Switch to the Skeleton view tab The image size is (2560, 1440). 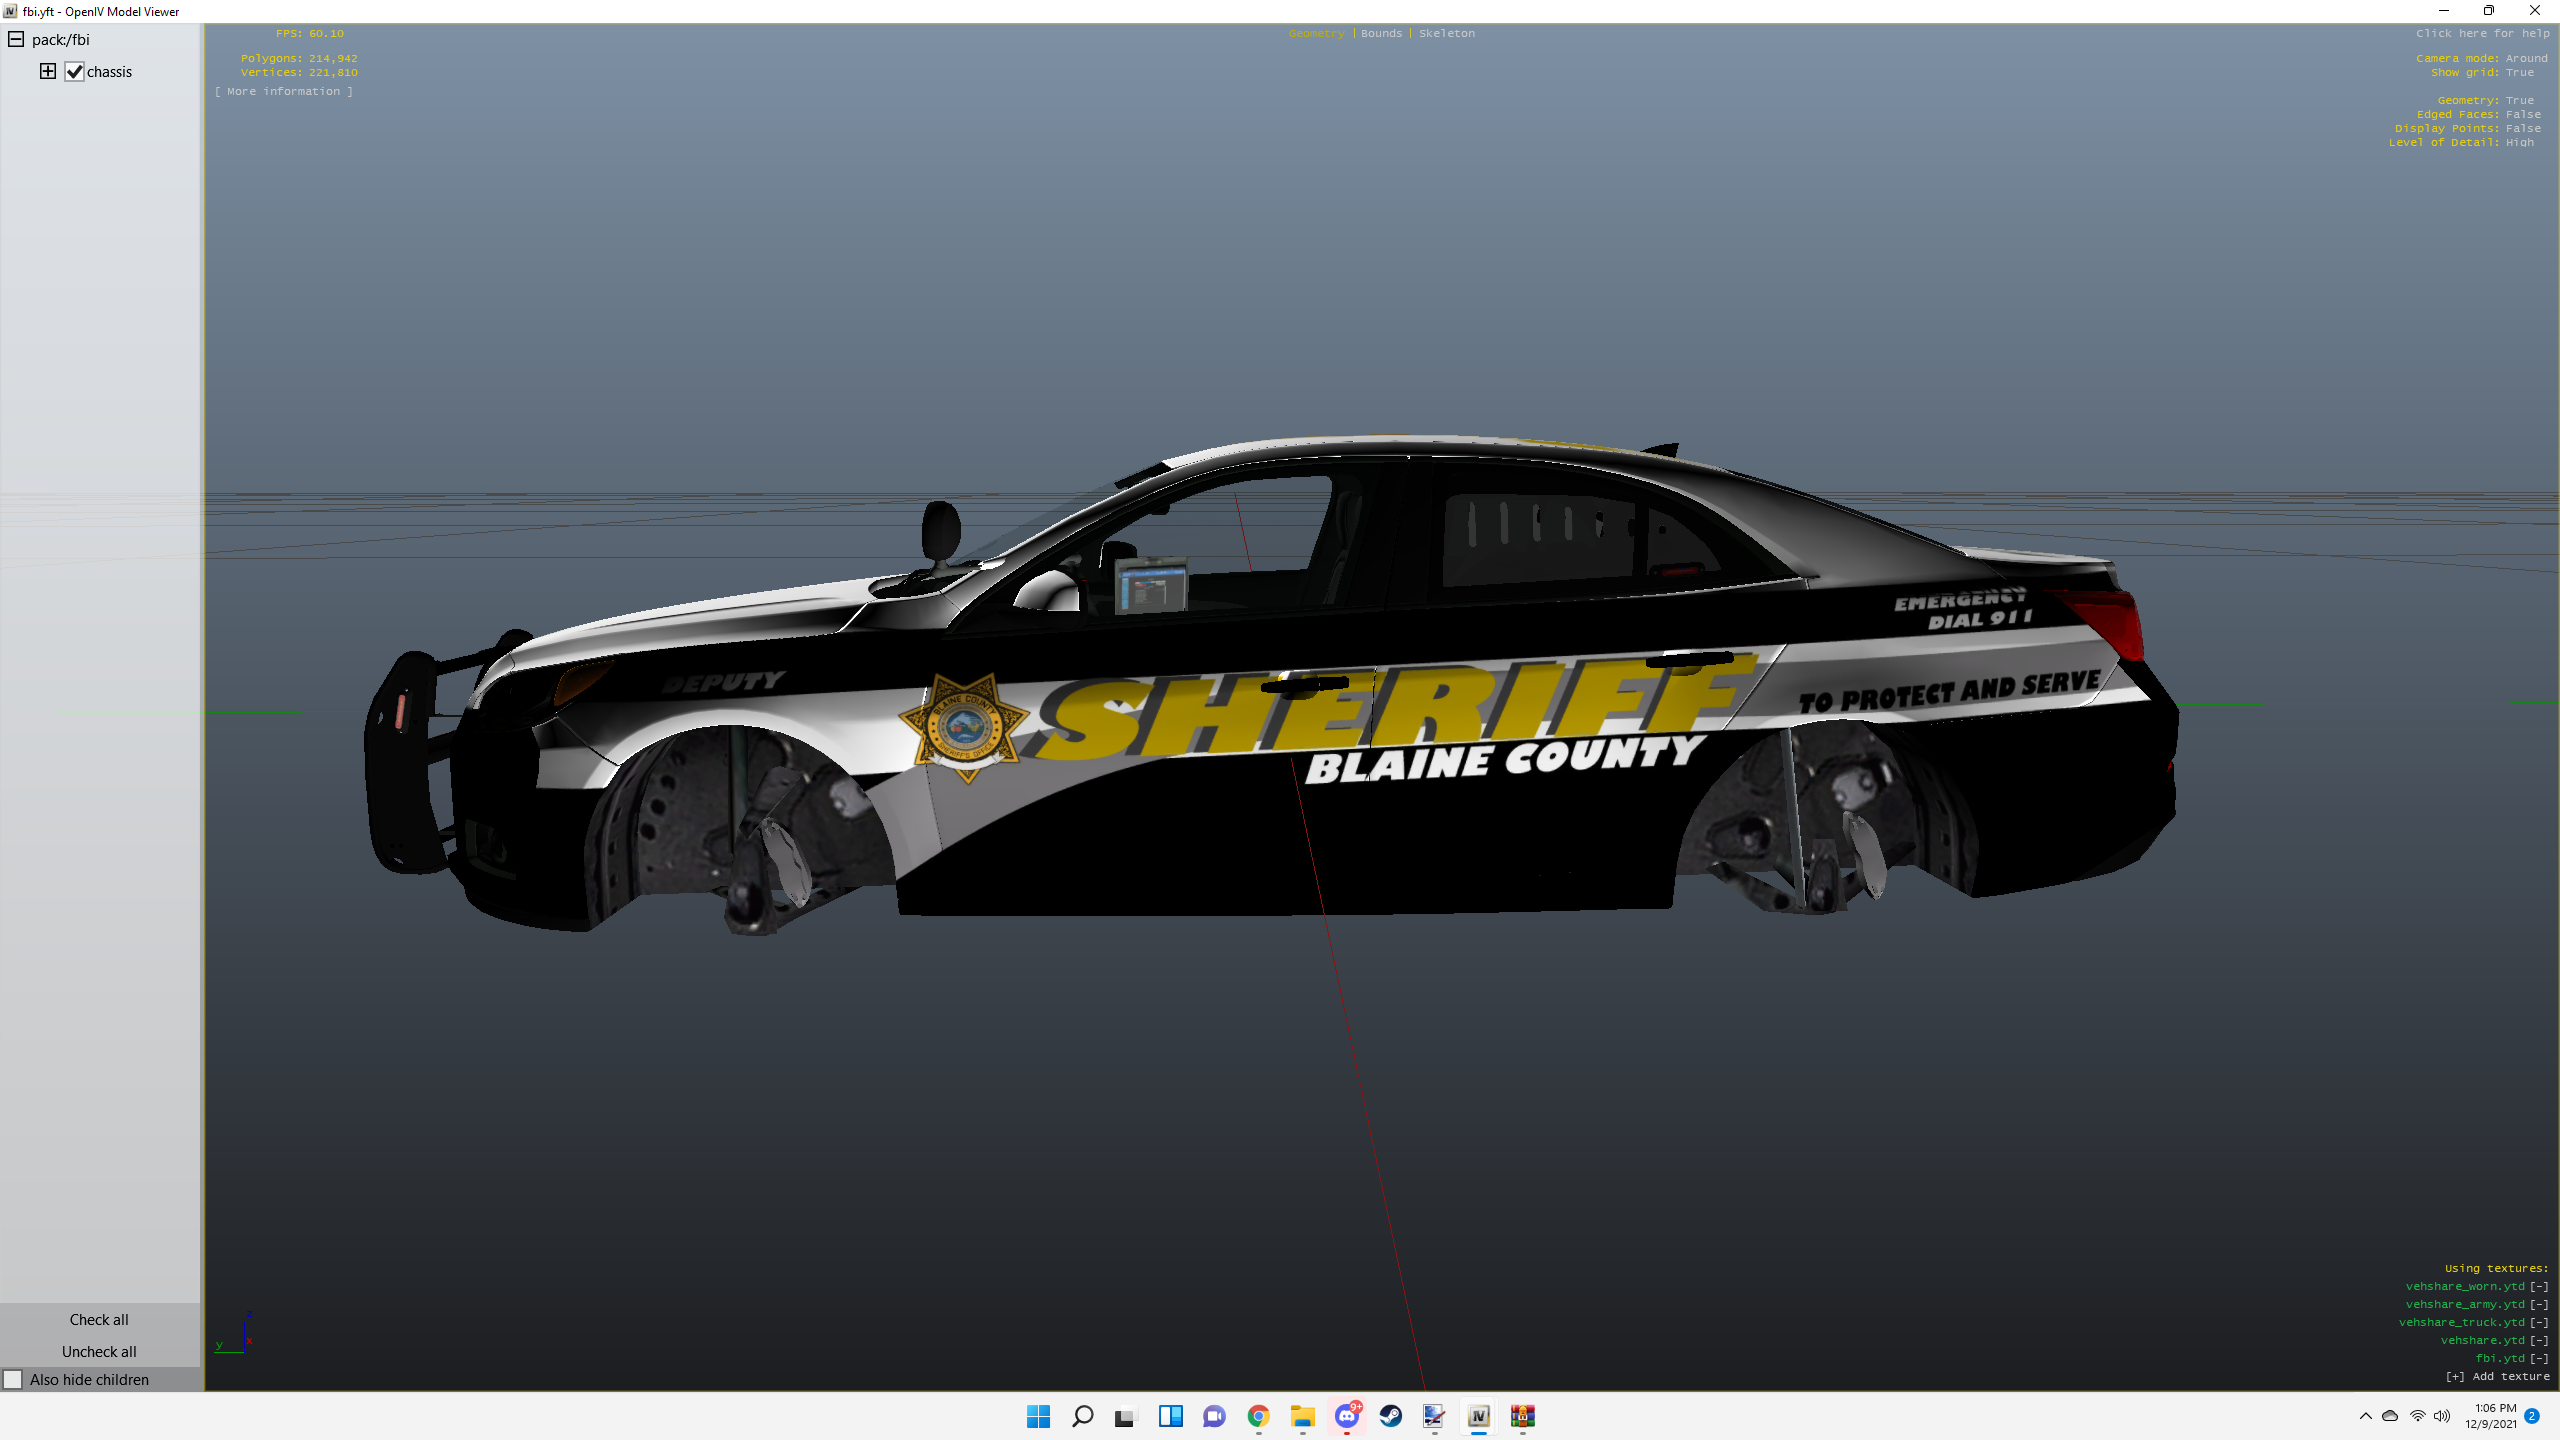[1446, 33]
